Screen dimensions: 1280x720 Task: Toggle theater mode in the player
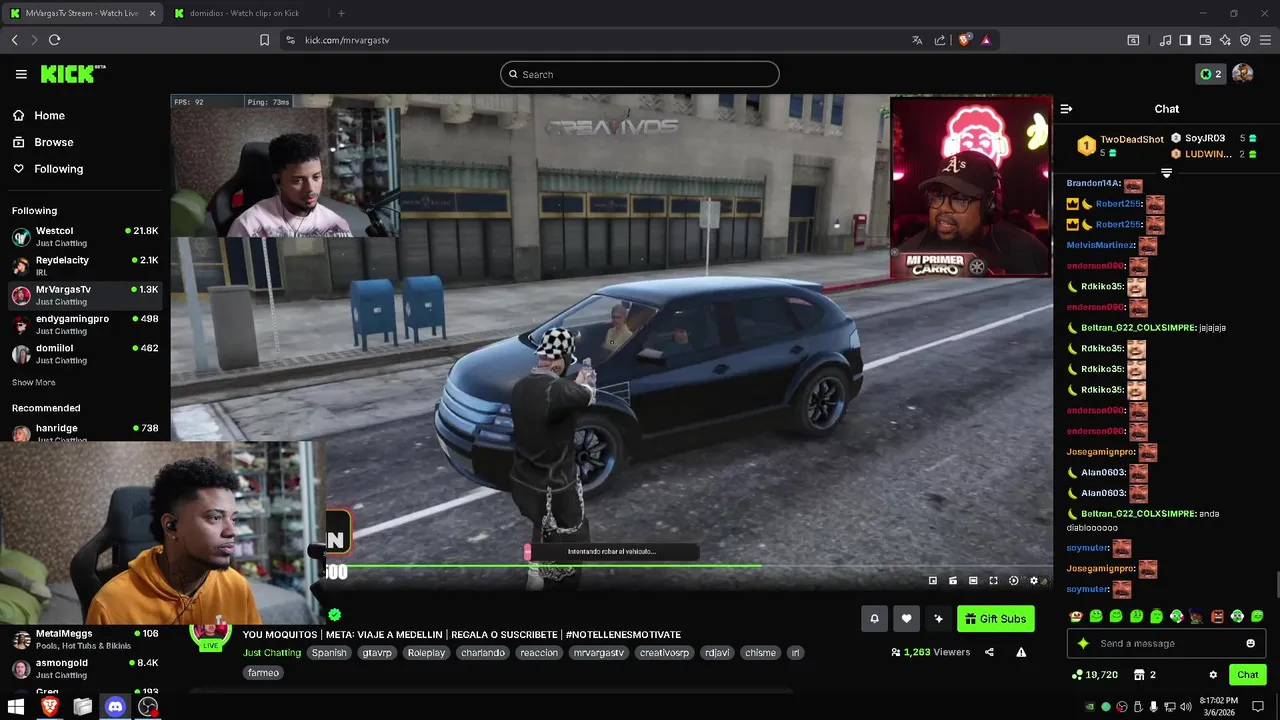pyautogui.click(x=973, y=581)
